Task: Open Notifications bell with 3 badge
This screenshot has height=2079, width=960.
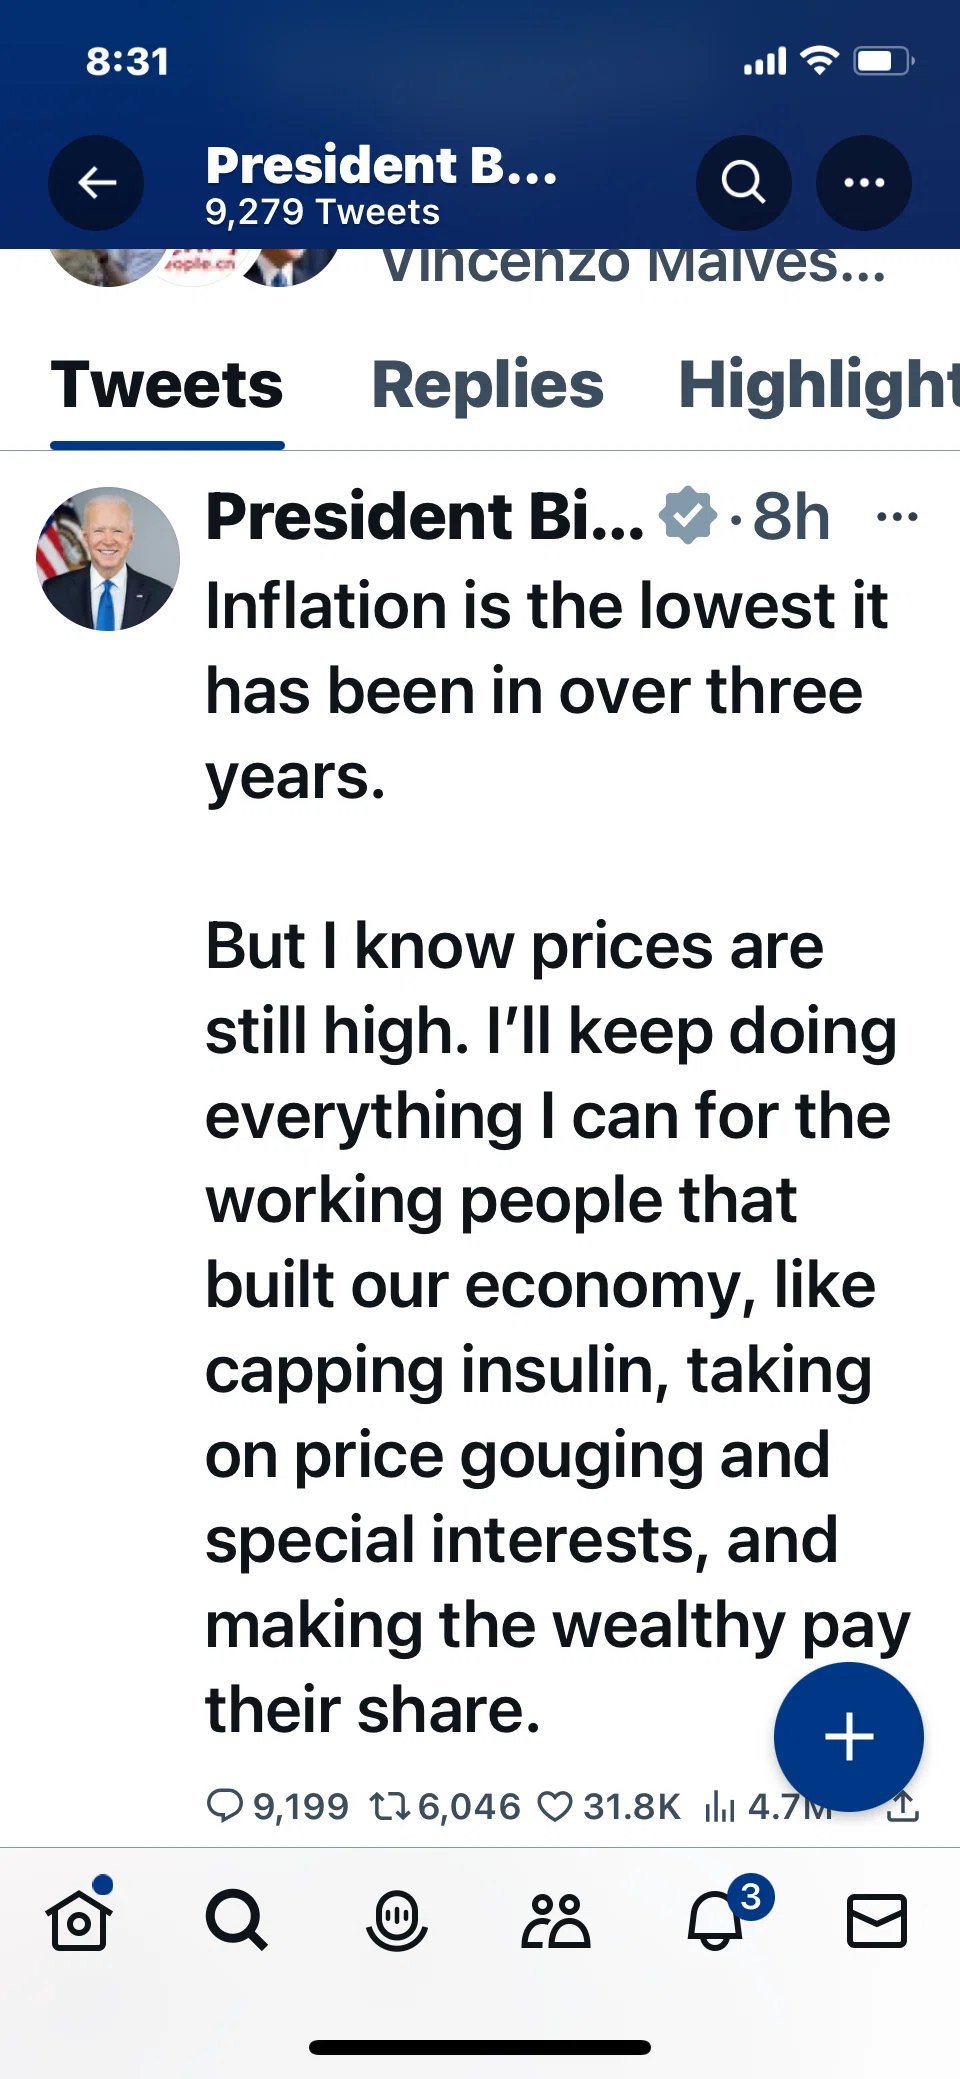Action: [x=716, y=1920]
